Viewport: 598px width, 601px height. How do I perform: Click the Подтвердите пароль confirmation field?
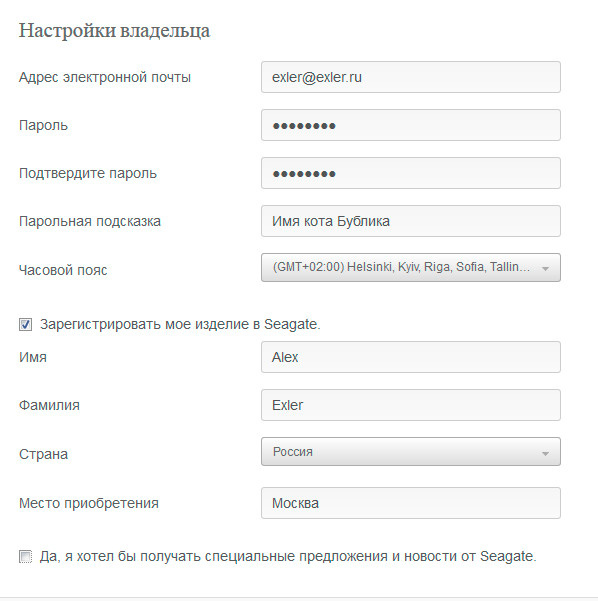tap(411, 173)
